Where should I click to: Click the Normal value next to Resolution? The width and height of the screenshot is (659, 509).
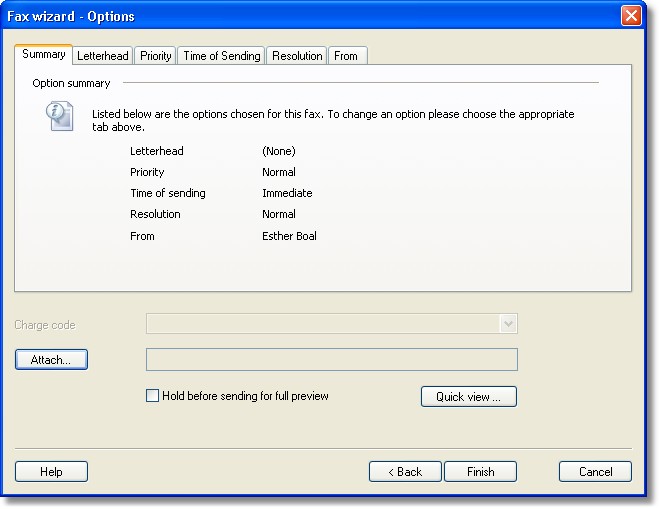(x=279, y=214)
